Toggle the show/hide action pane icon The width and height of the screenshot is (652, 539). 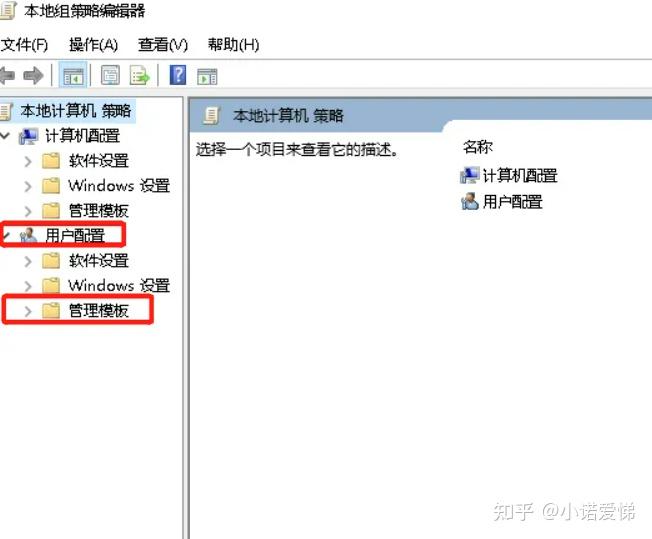[x=207, y=77]
